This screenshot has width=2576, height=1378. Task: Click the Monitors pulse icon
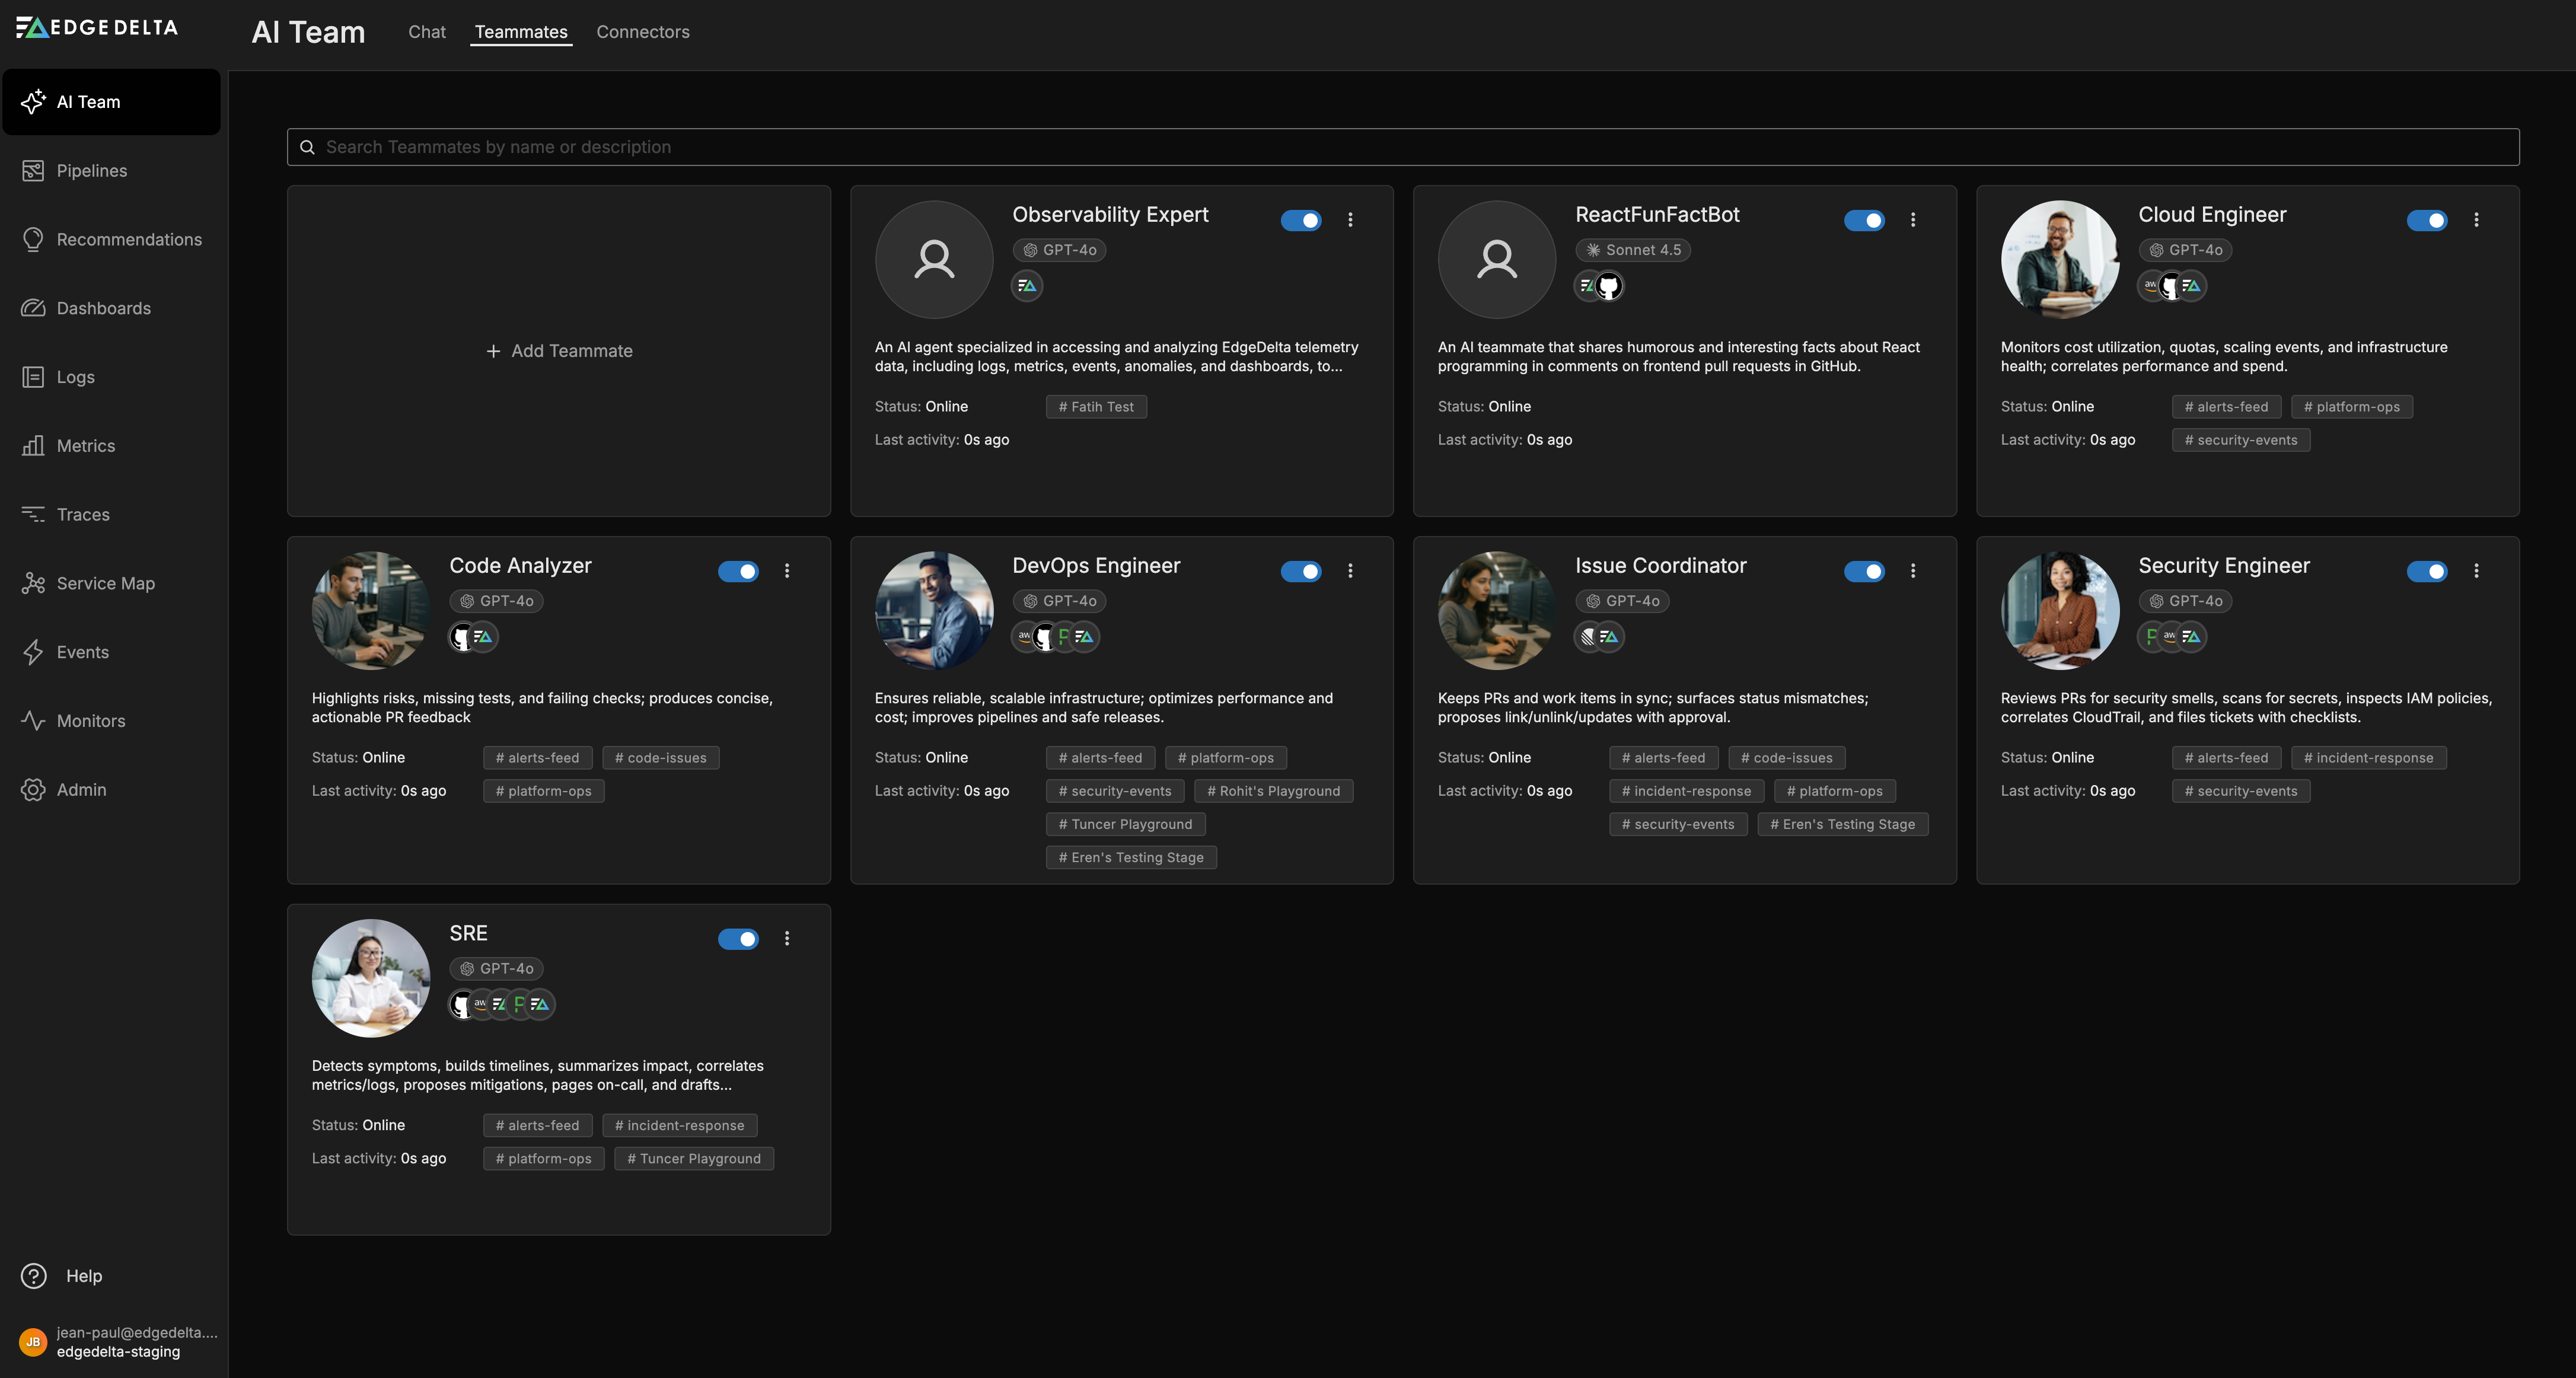33,721
